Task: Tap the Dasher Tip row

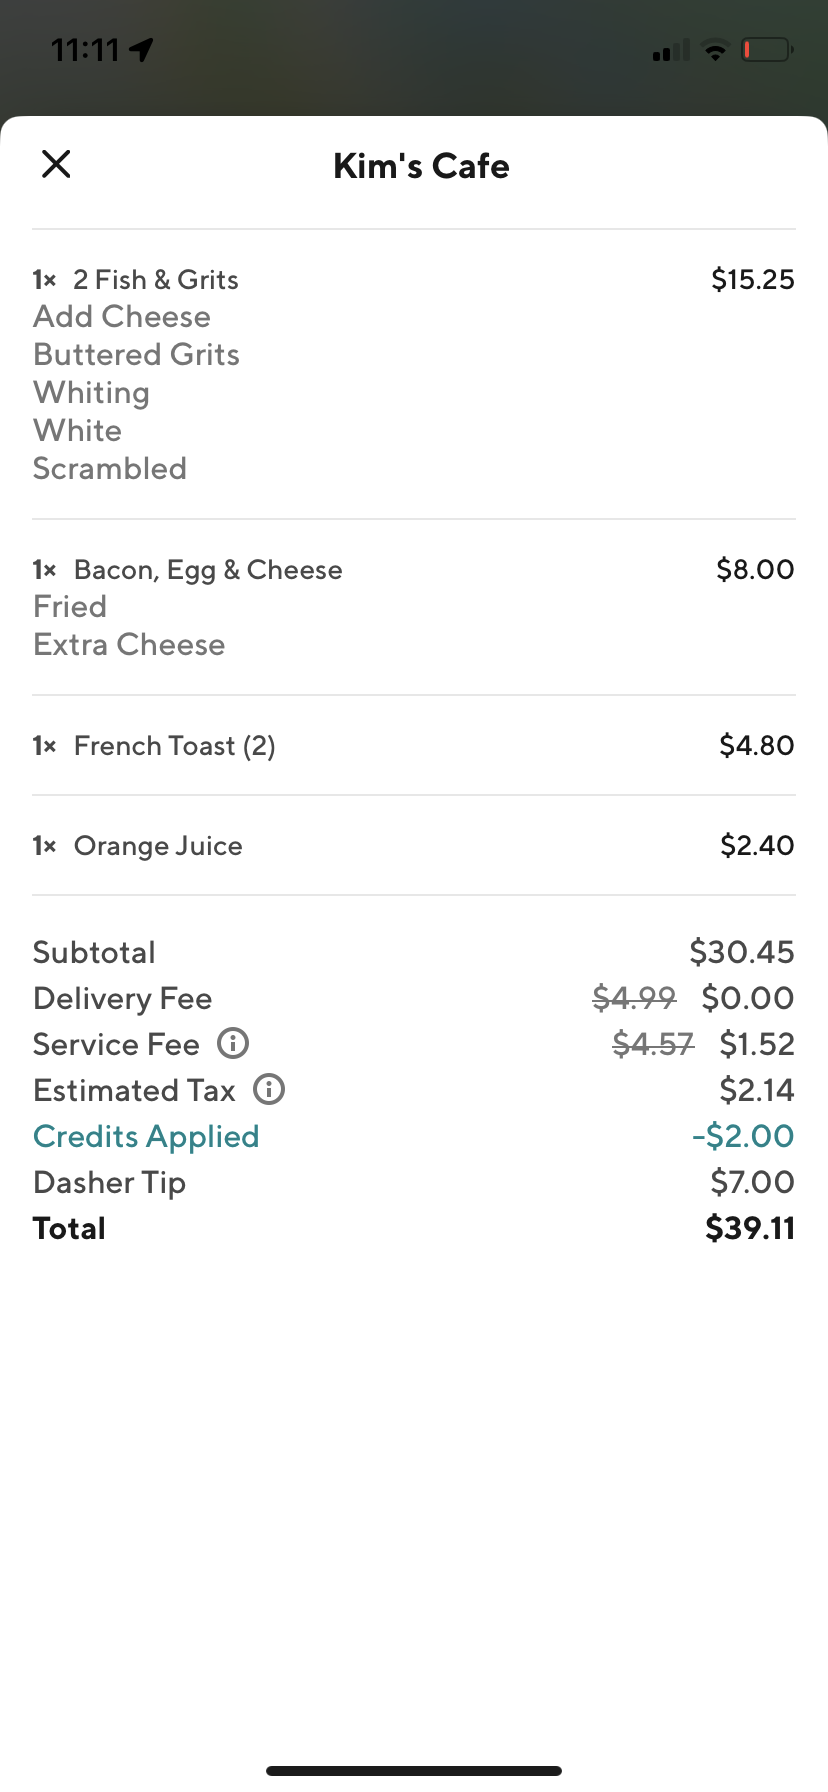Action: pyautogui.click(x=110, y=1182)
